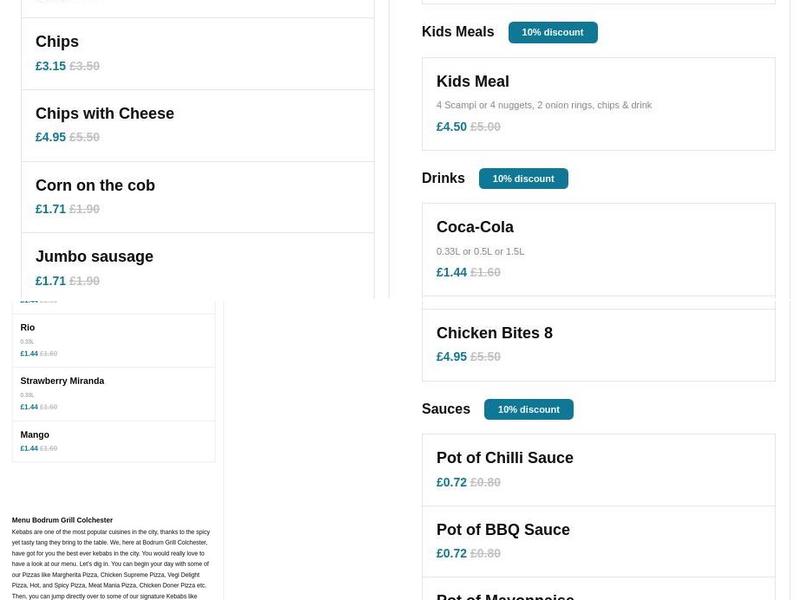
Task: Select the Jumbo sausage item
Action: pyautogui.click(x=94, y=256)
